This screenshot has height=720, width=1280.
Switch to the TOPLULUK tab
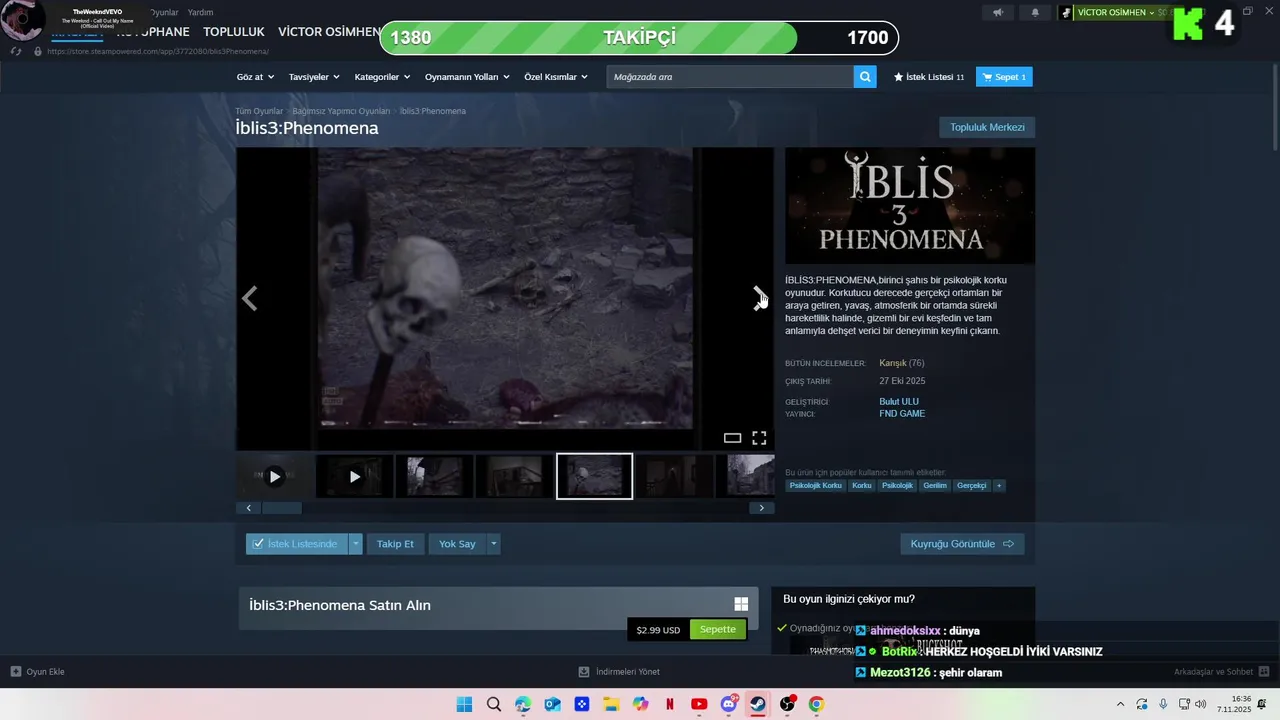click(x=234, y=32)
